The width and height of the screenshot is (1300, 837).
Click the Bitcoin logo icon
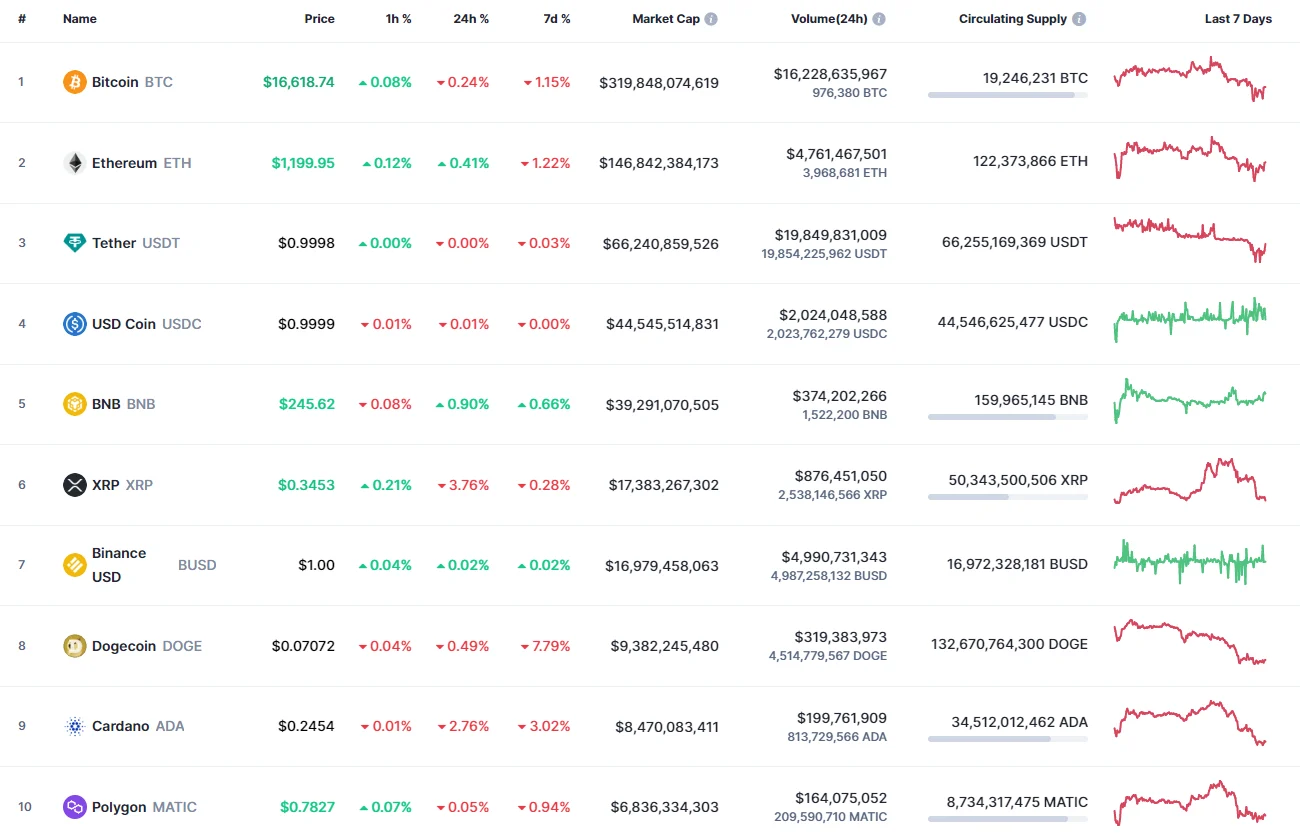pos(73,82)
